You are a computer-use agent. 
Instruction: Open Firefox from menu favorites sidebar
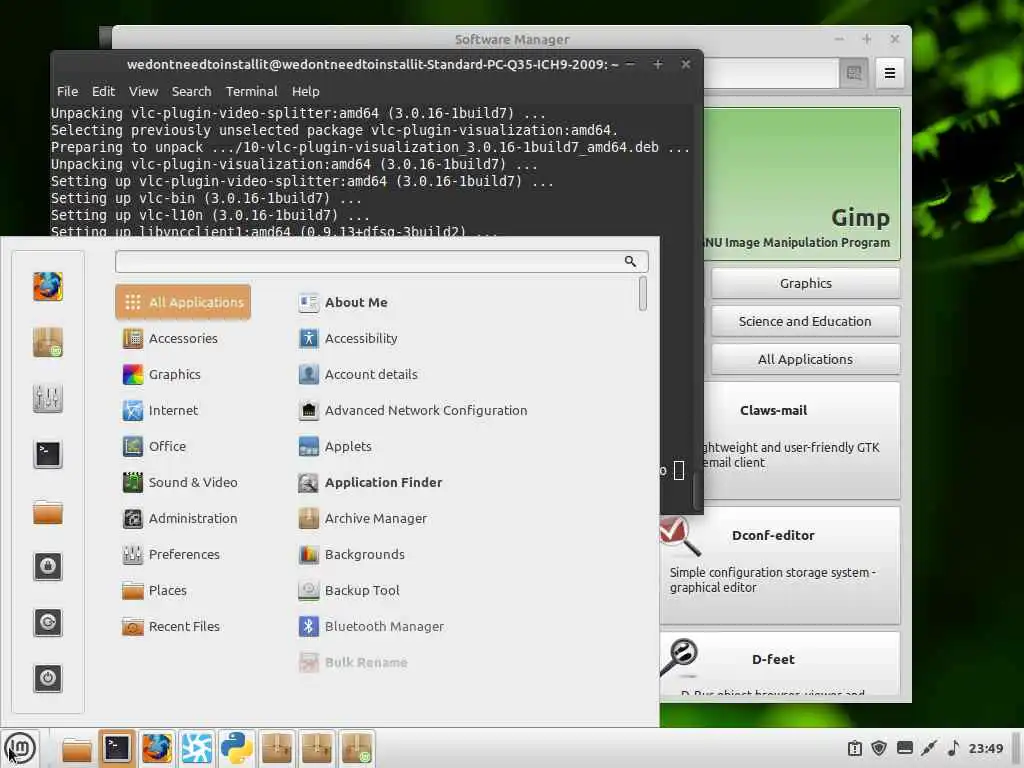[48, 287]
